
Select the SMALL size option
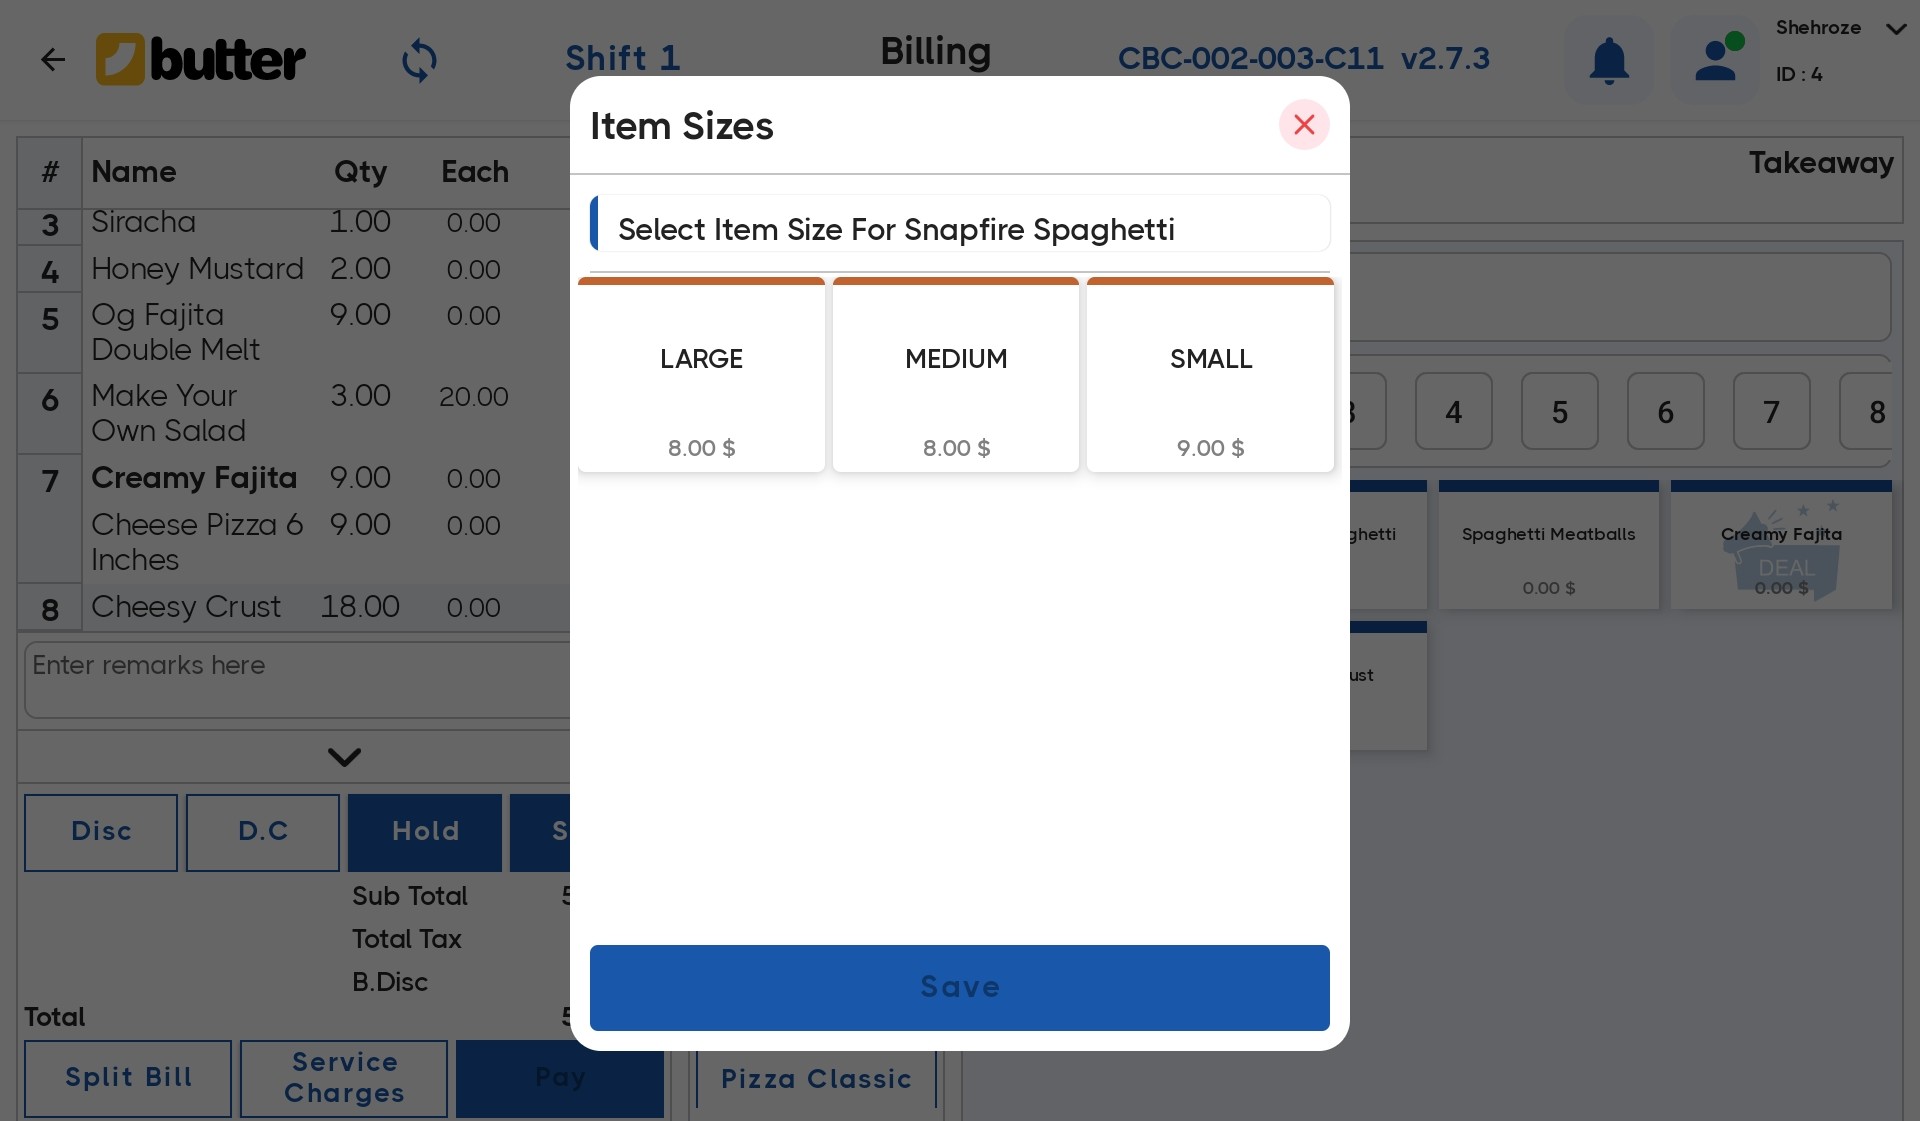click(x=1210, y=375)
